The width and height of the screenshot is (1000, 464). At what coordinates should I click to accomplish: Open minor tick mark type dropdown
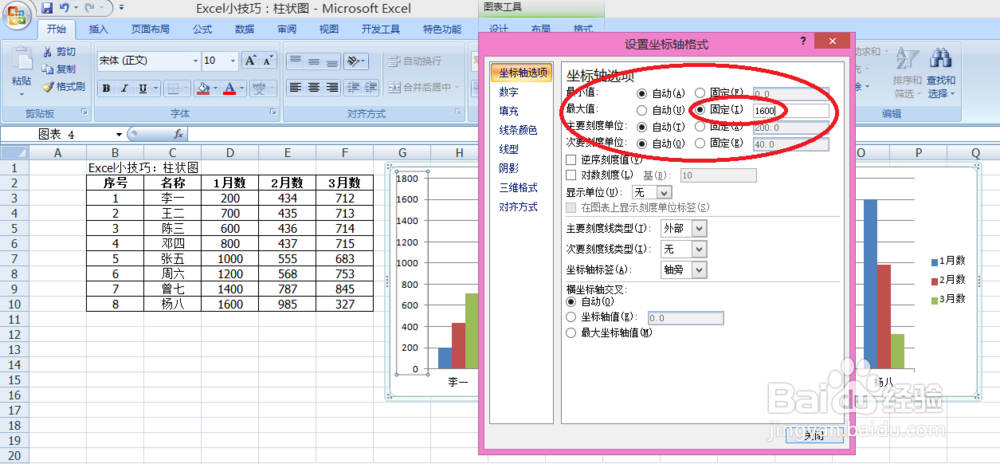pos(700,249)
